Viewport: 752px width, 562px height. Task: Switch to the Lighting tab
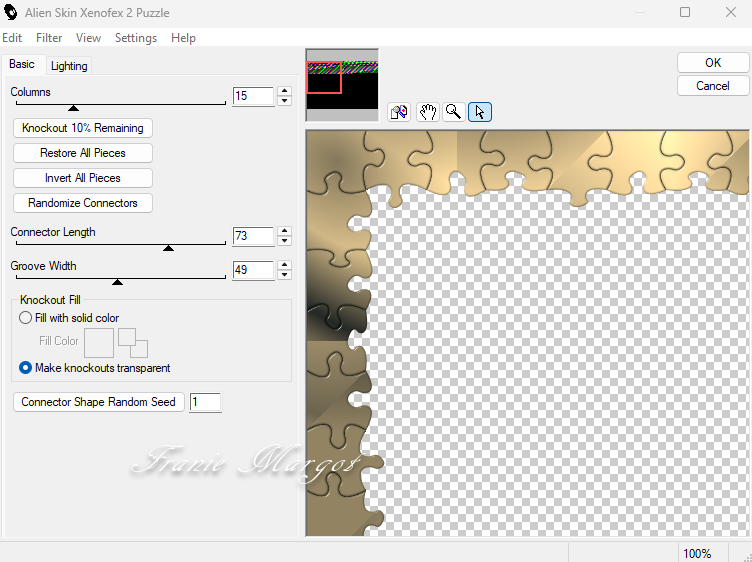[69, 66]
